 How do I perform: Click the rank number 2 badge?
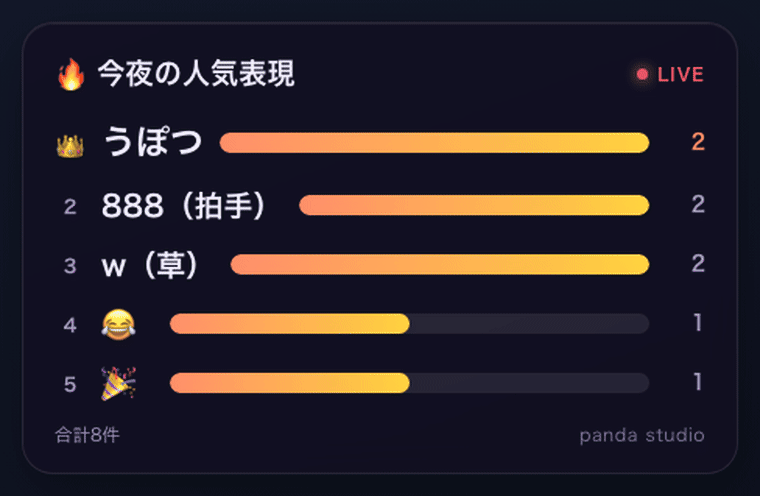(x=70, y=207)
